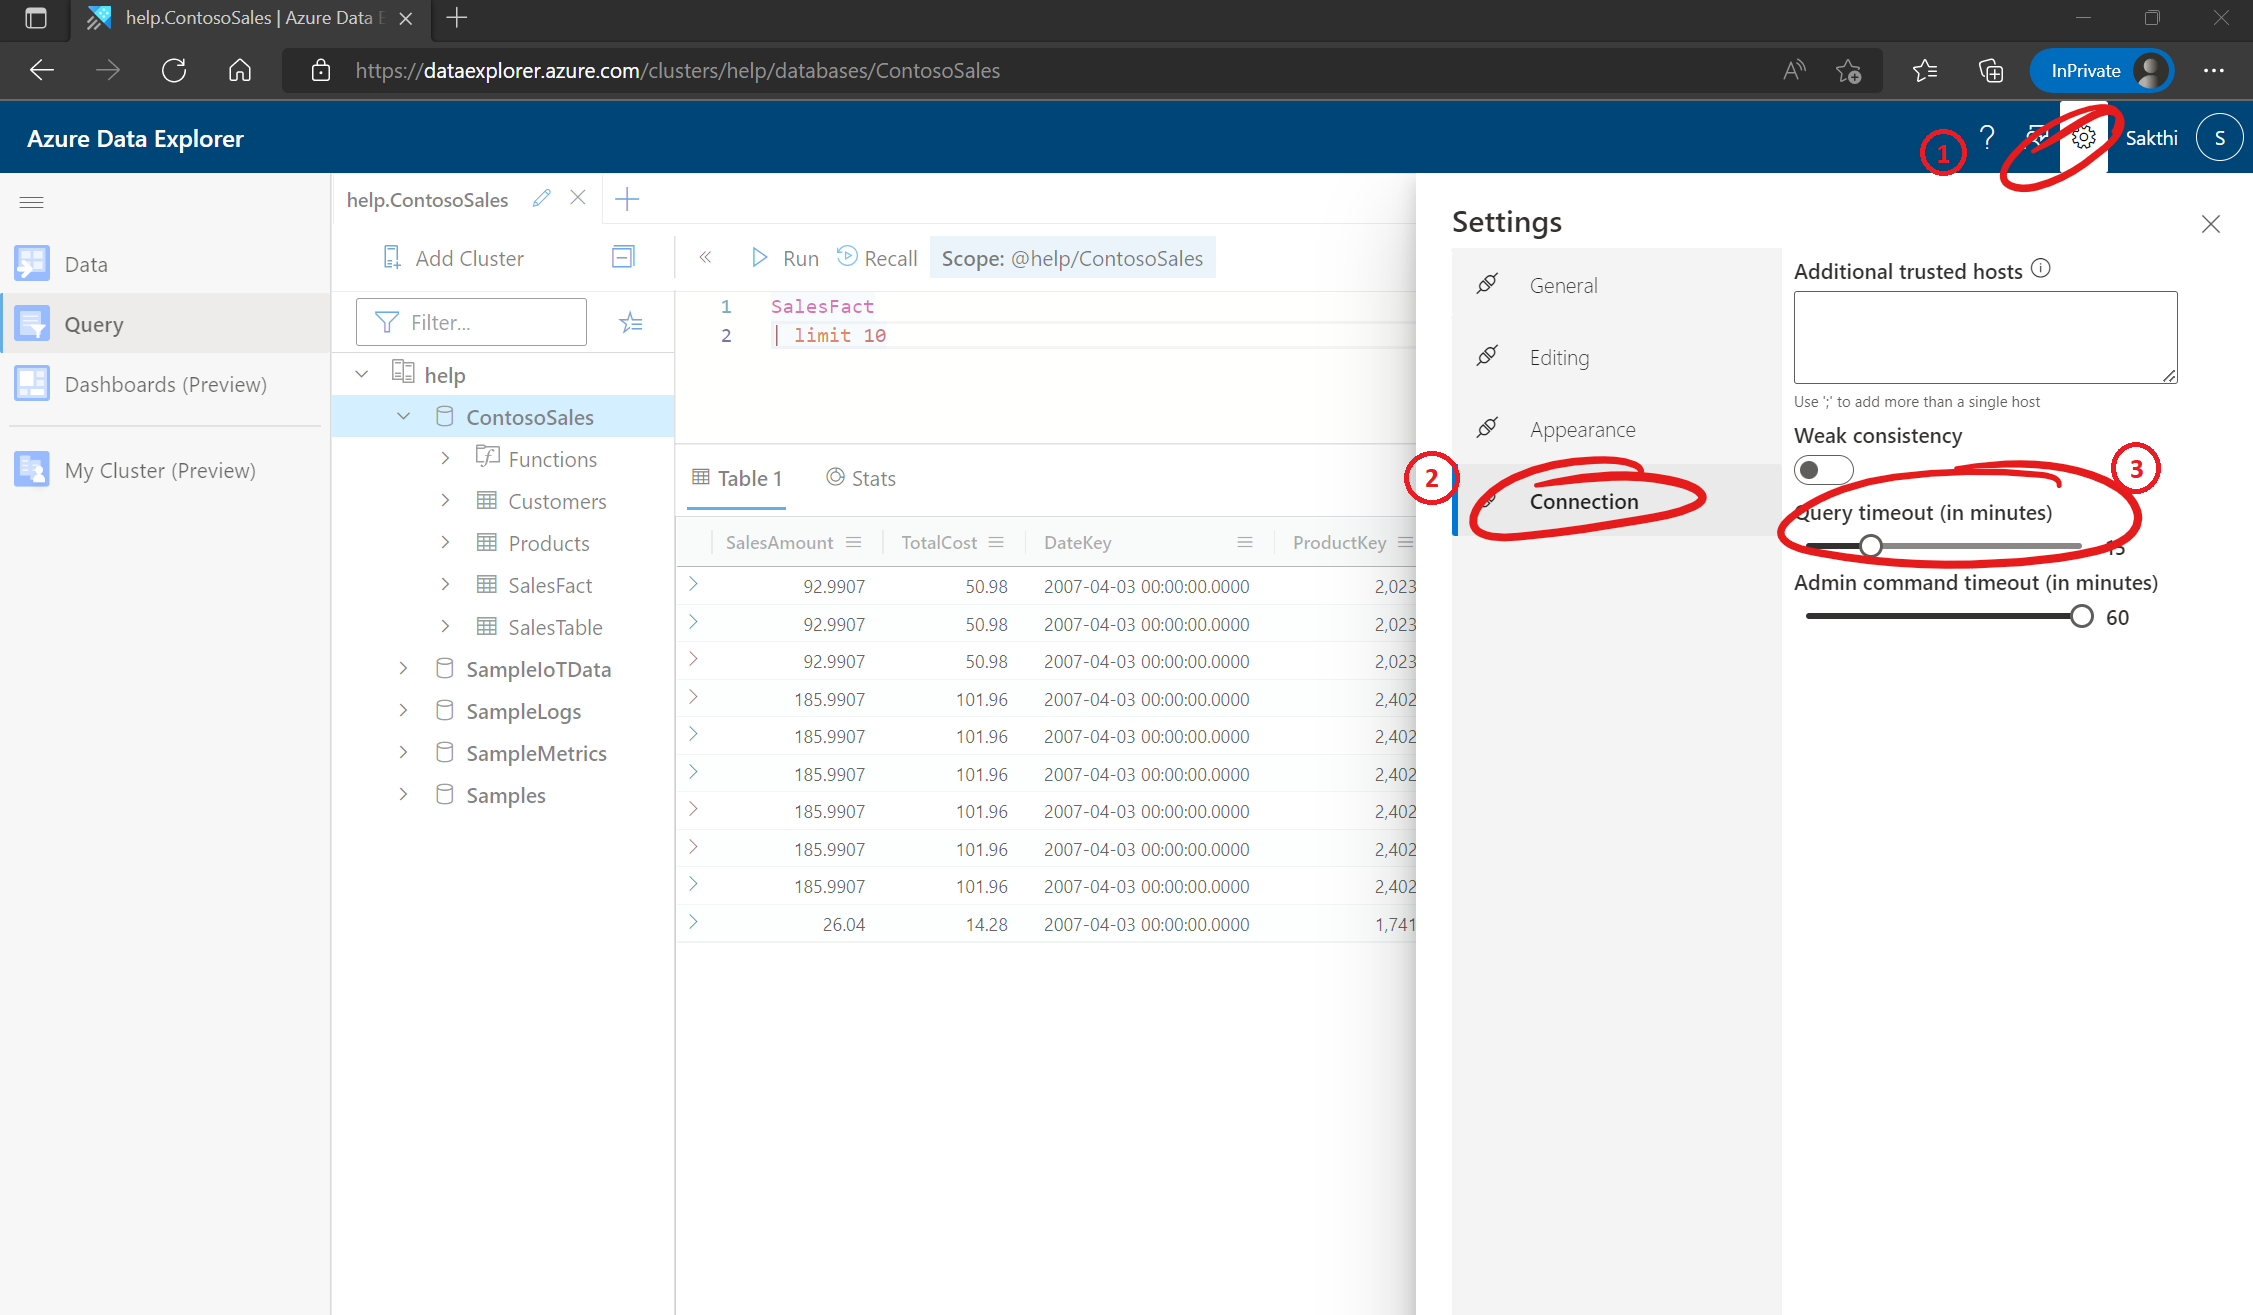Run the current query
Viewport: 2253px width, 1315px height.
[x=785, y=258]
